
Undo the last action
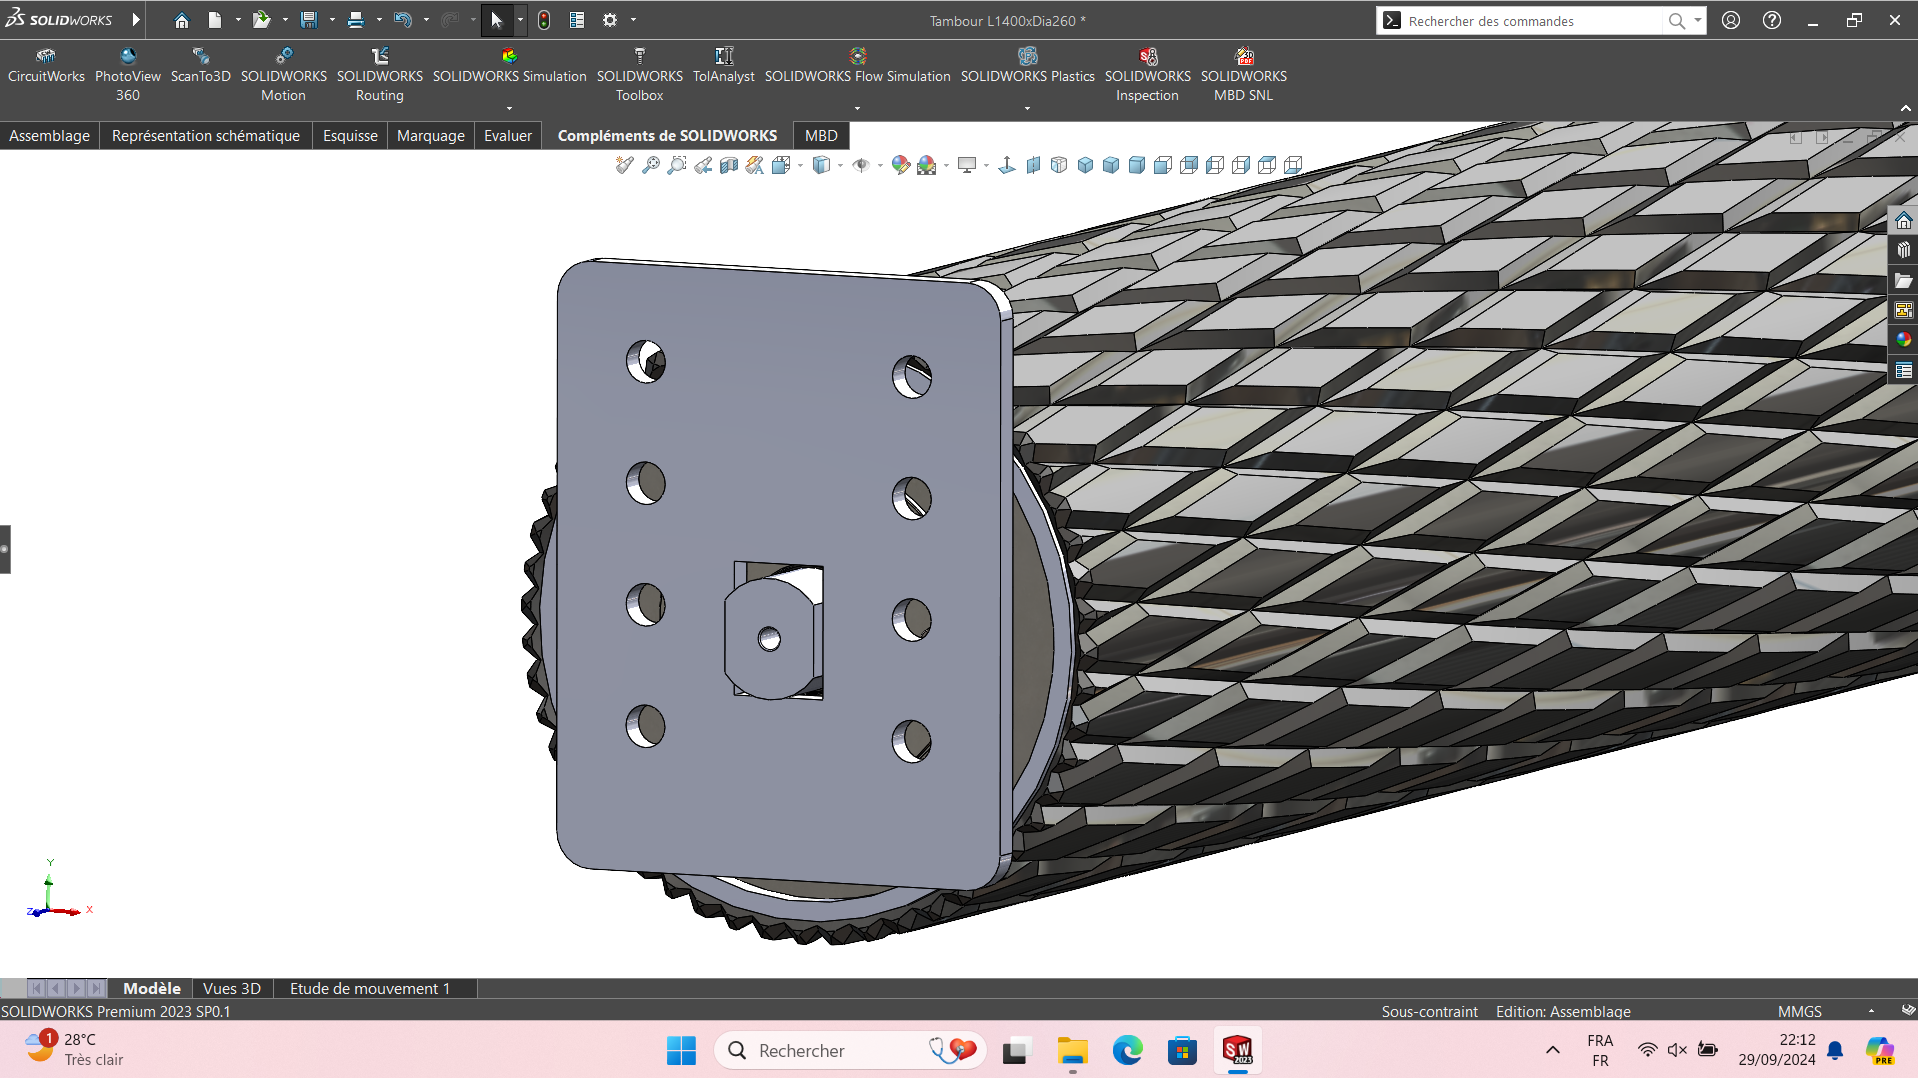point(403,20)
